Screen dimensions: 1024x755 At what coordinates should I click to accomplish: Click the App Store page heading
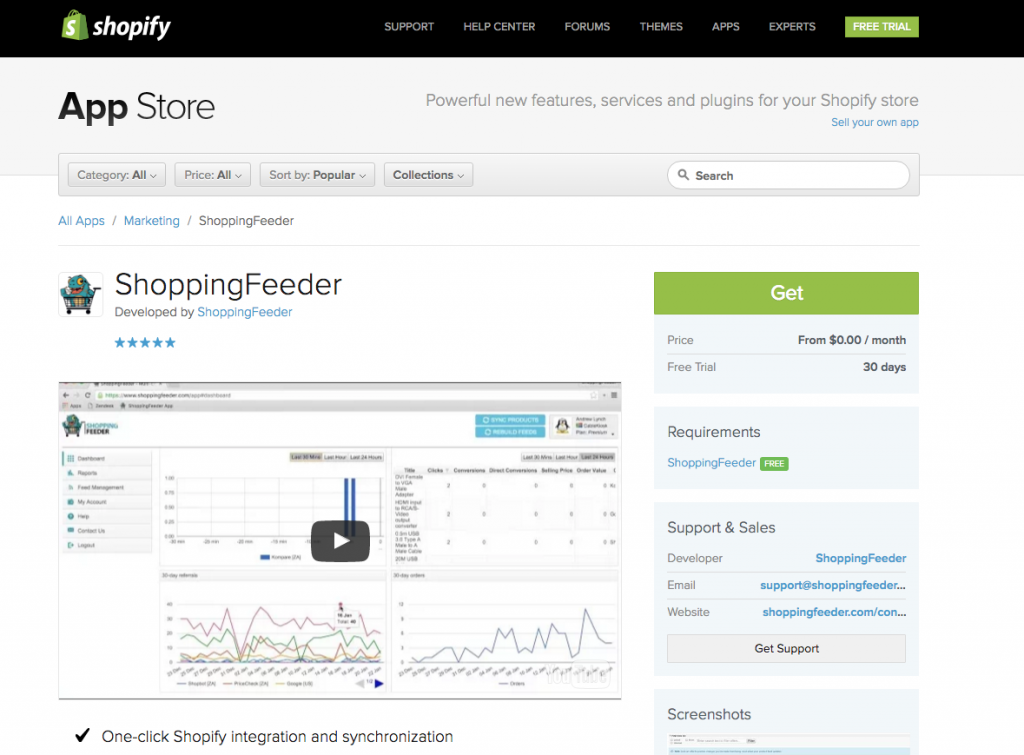[x=136, y=106]
